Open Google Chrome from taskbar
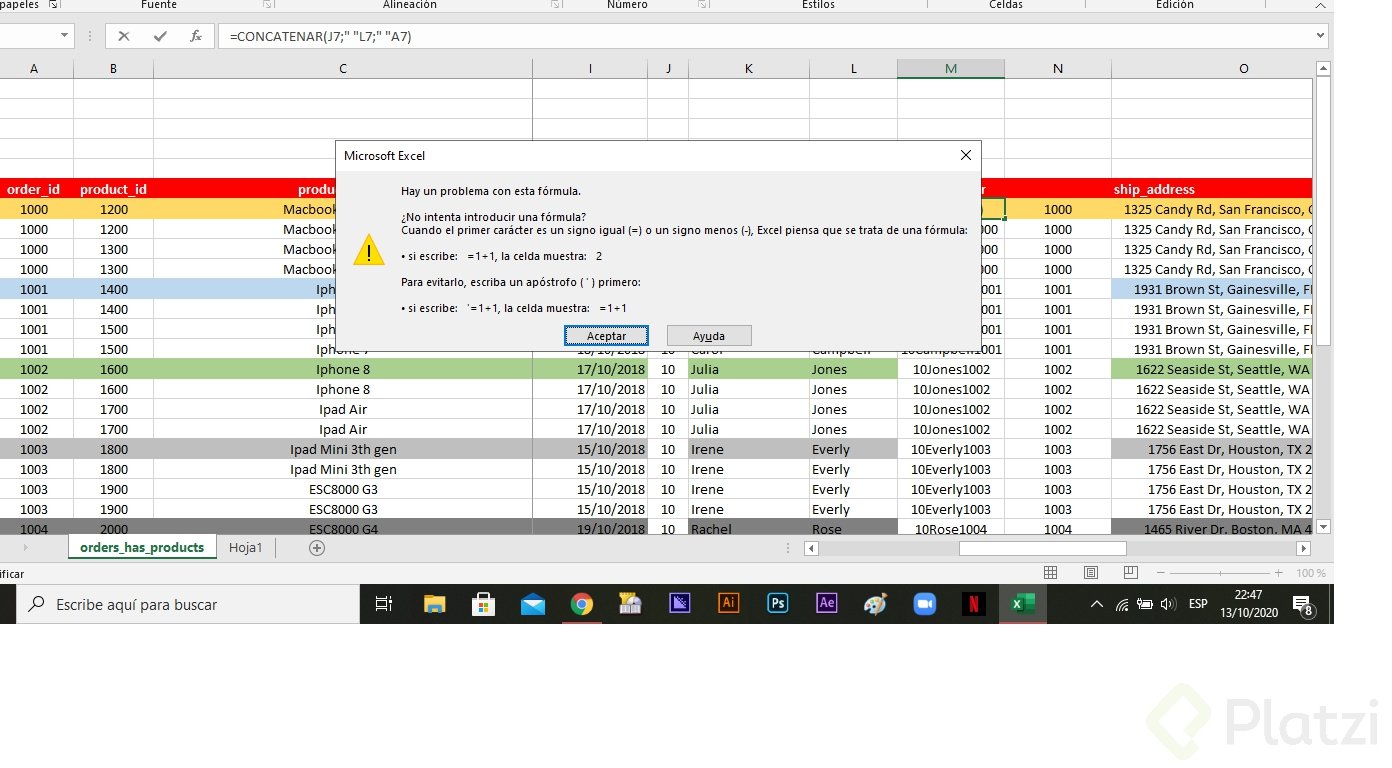The width and height of the screenshot is (1392, 768). pos(582,604)
